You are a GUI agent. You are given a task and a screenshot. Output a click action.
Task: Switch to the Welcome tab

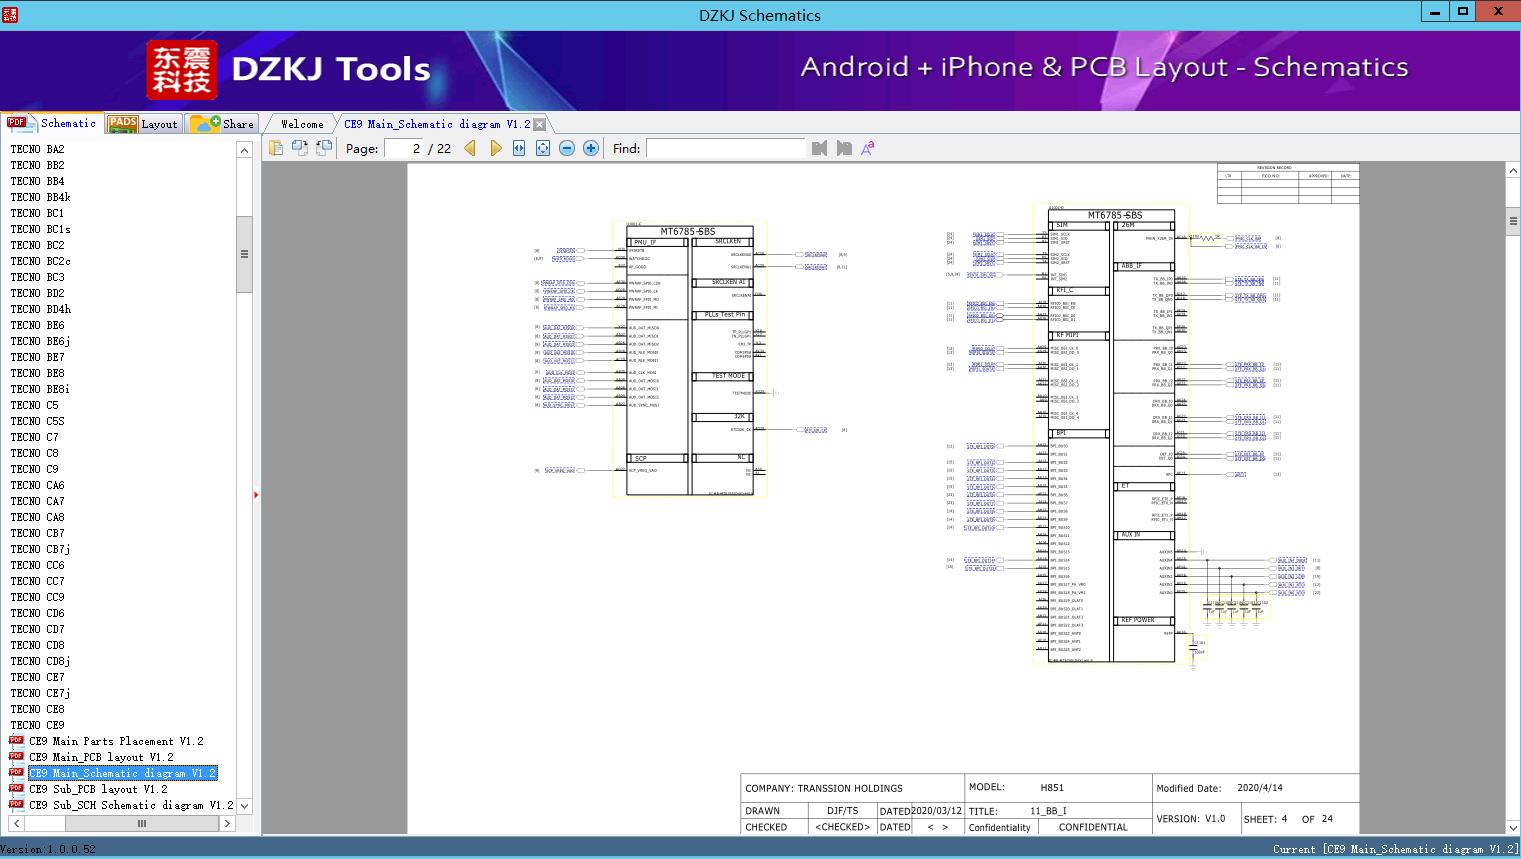point(302,124)
